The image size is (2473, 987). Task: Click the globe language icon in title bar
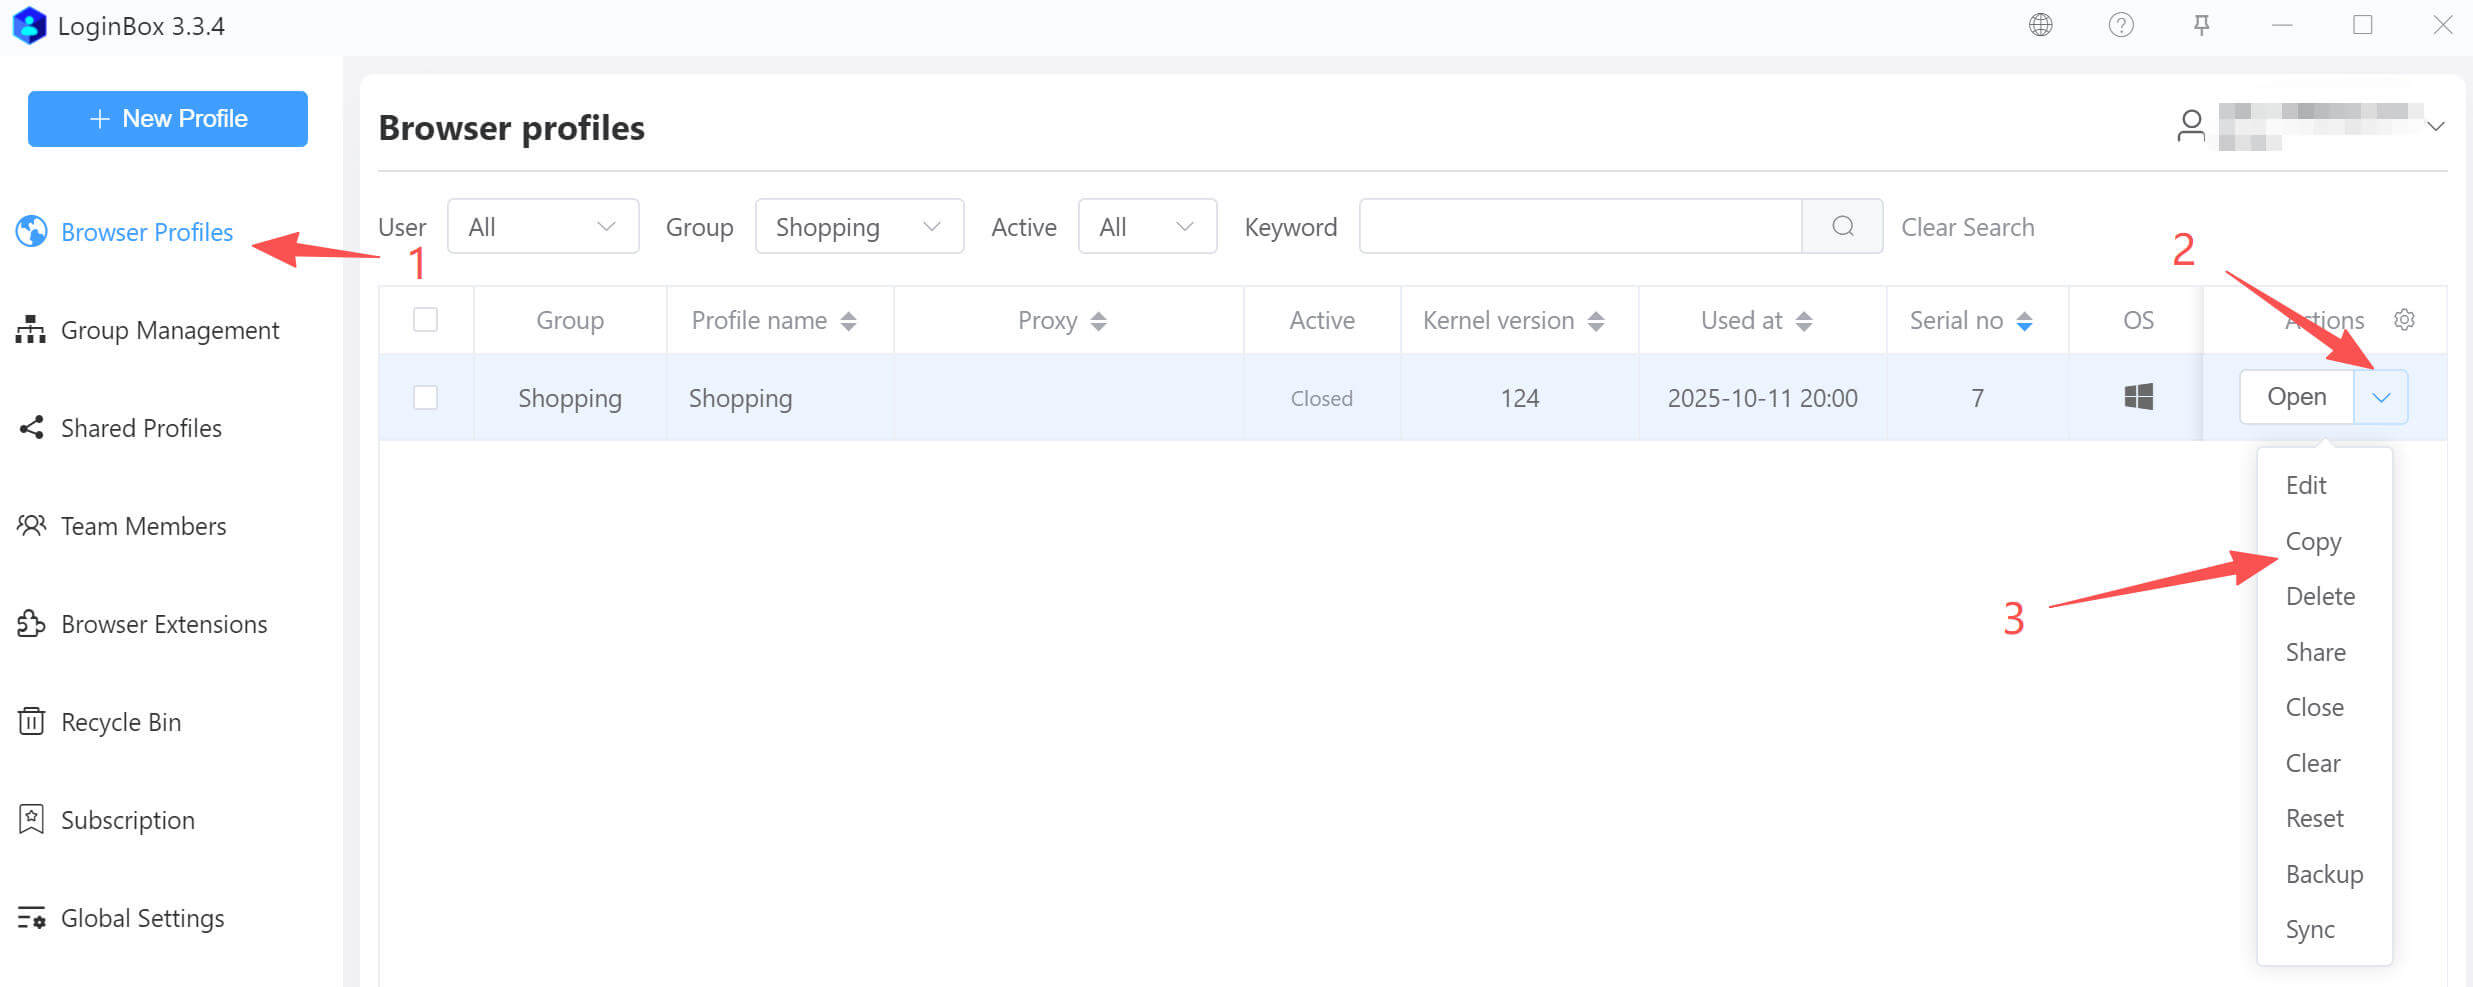[x=2040, y=25]
